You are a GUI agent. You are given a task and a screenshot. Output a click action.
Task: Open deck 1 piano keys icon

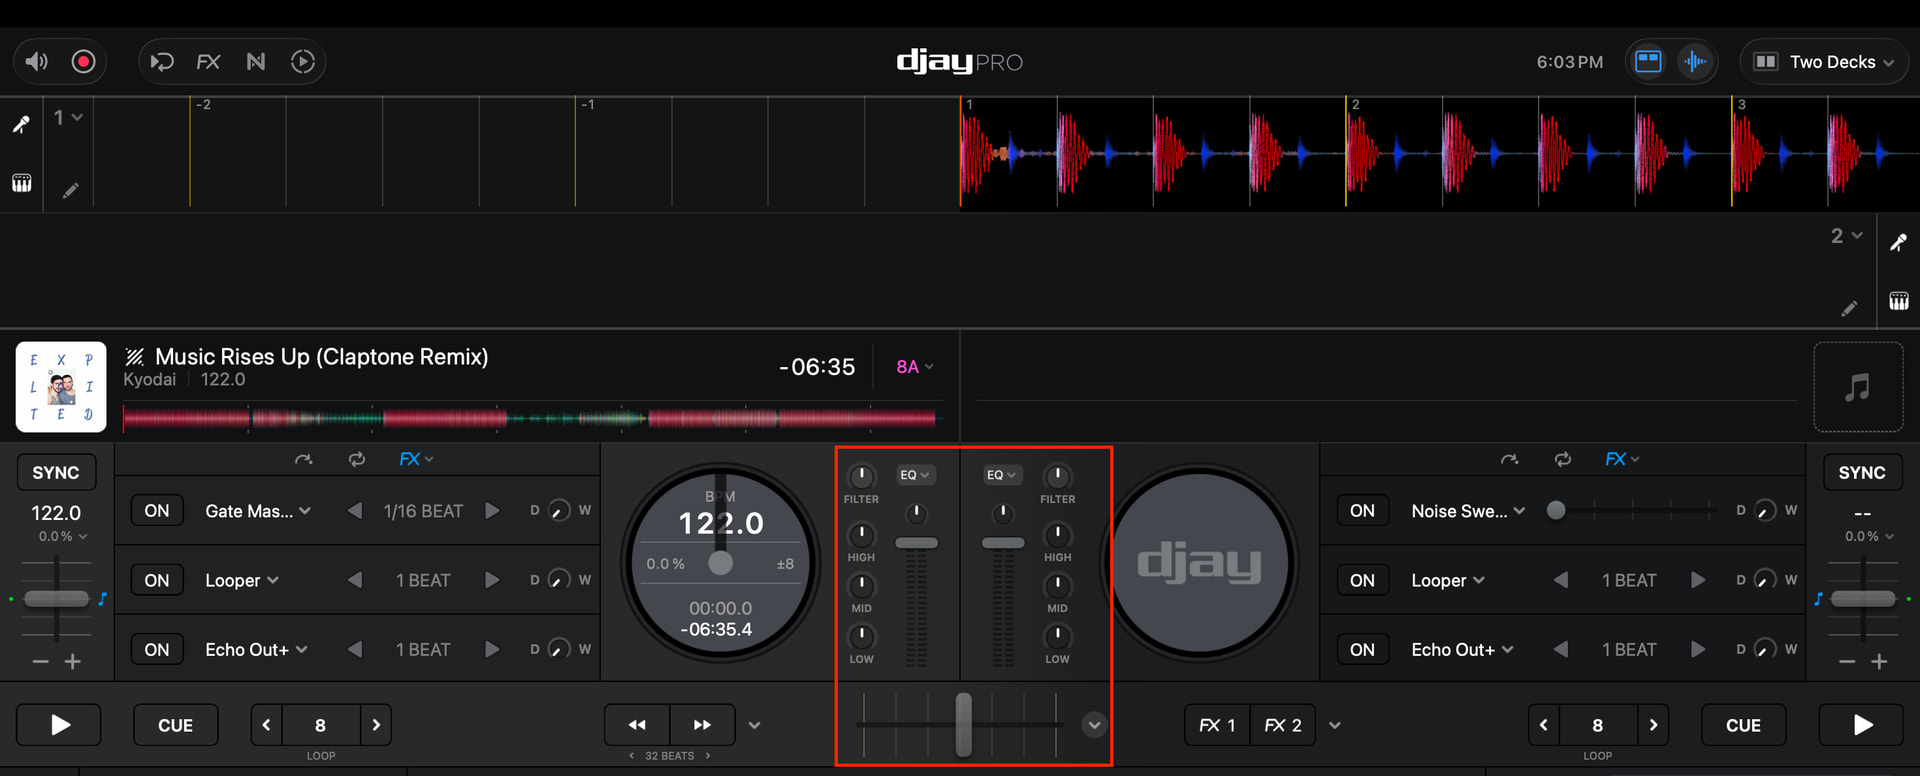tap(21, 183)
